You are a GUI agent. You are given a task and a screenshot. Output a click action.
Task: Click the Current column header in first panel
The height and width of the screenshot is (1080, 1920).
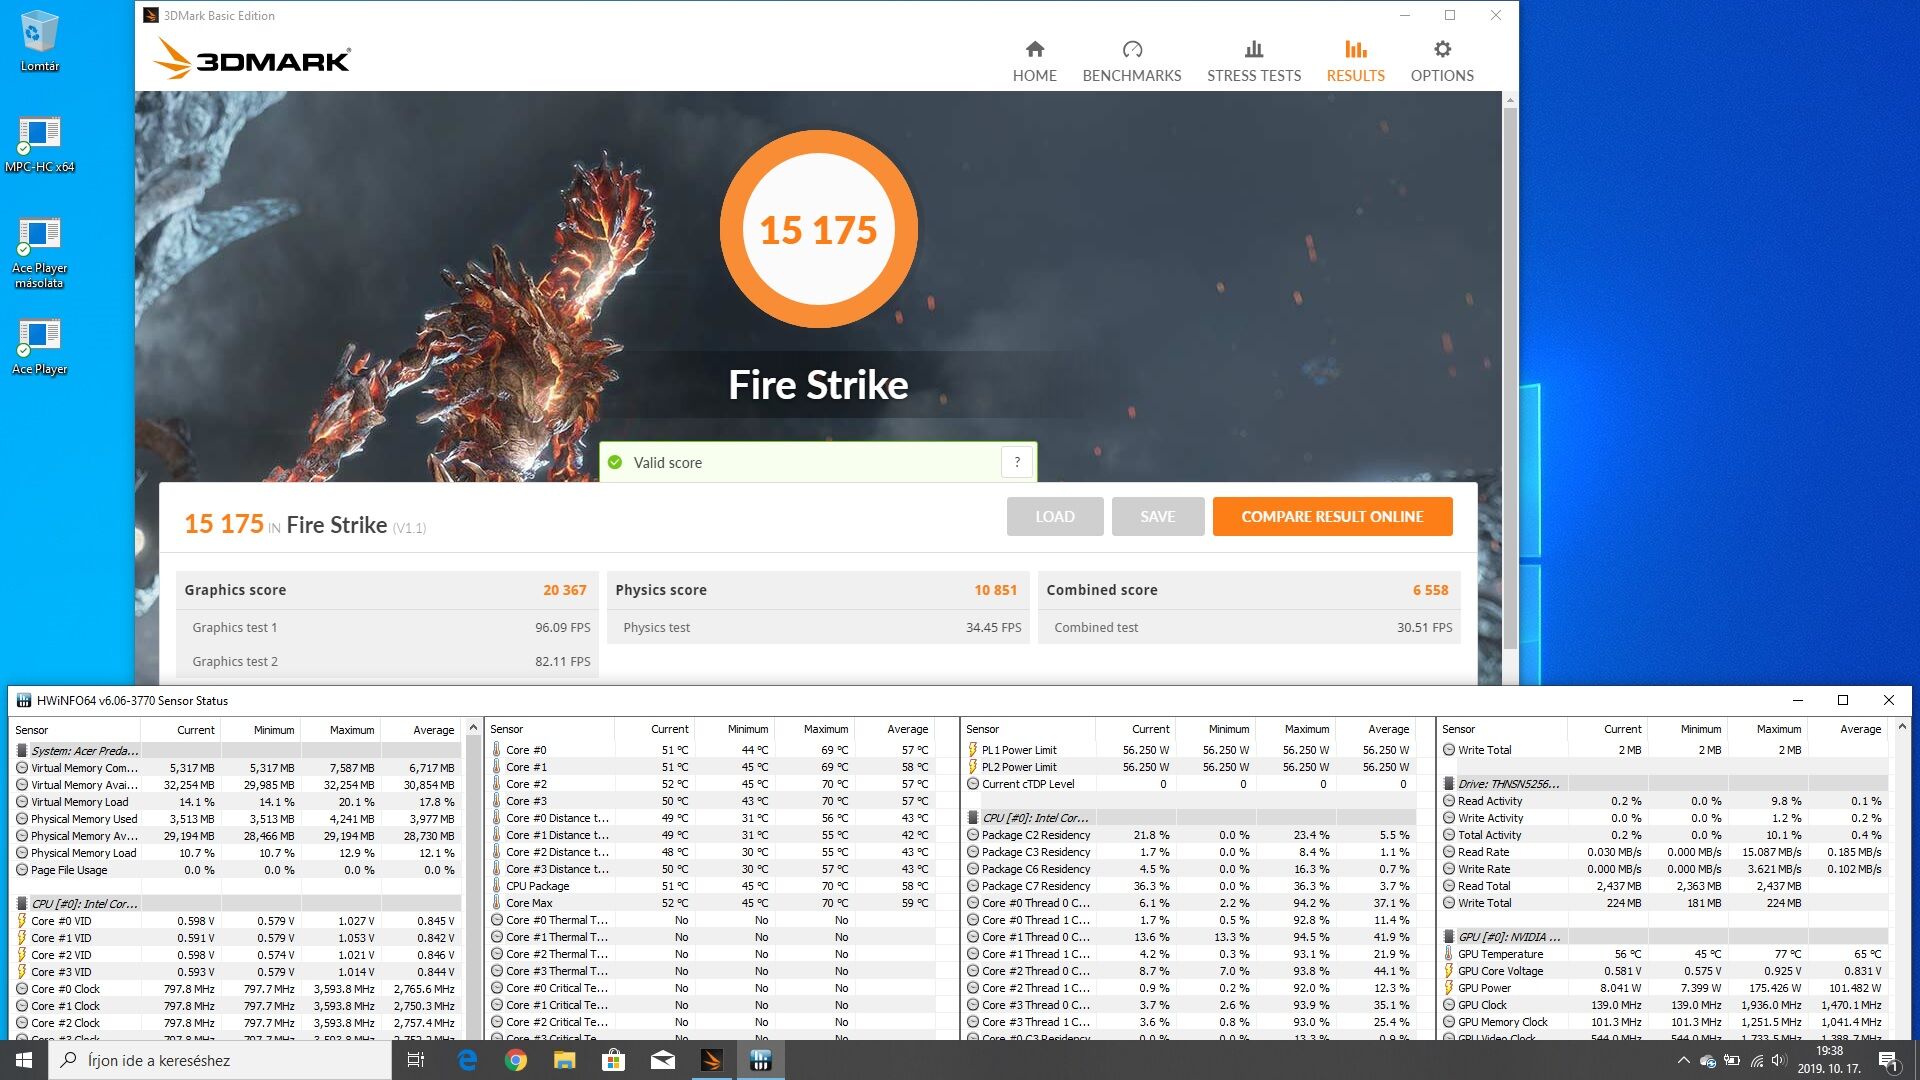(181, 730)
